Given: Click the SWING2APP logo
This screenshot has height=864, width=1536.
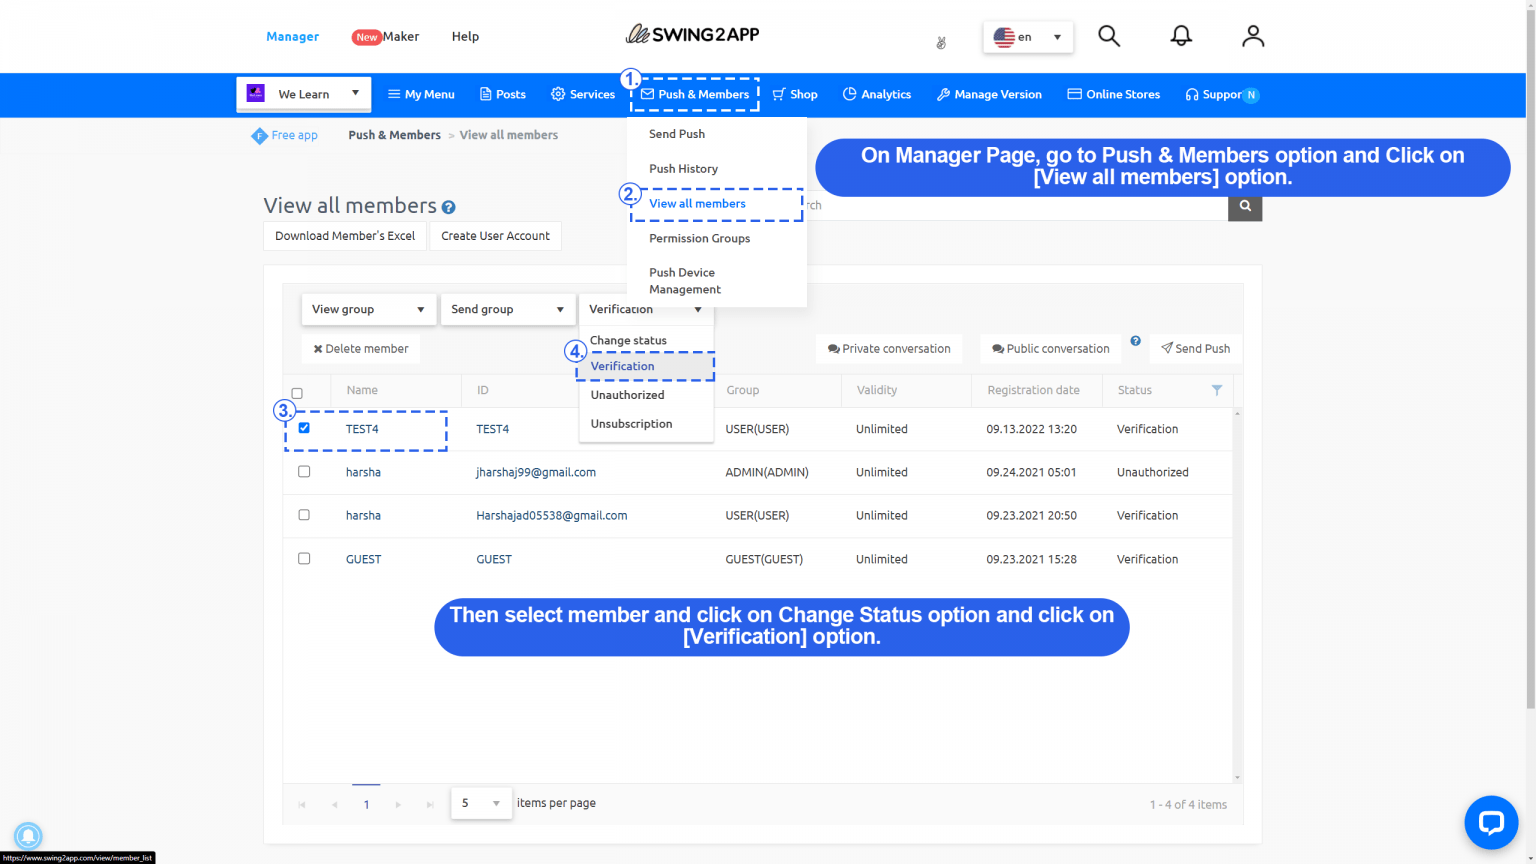Looking at the screenshot, I should pyautogui.click(x=692, y=33).
